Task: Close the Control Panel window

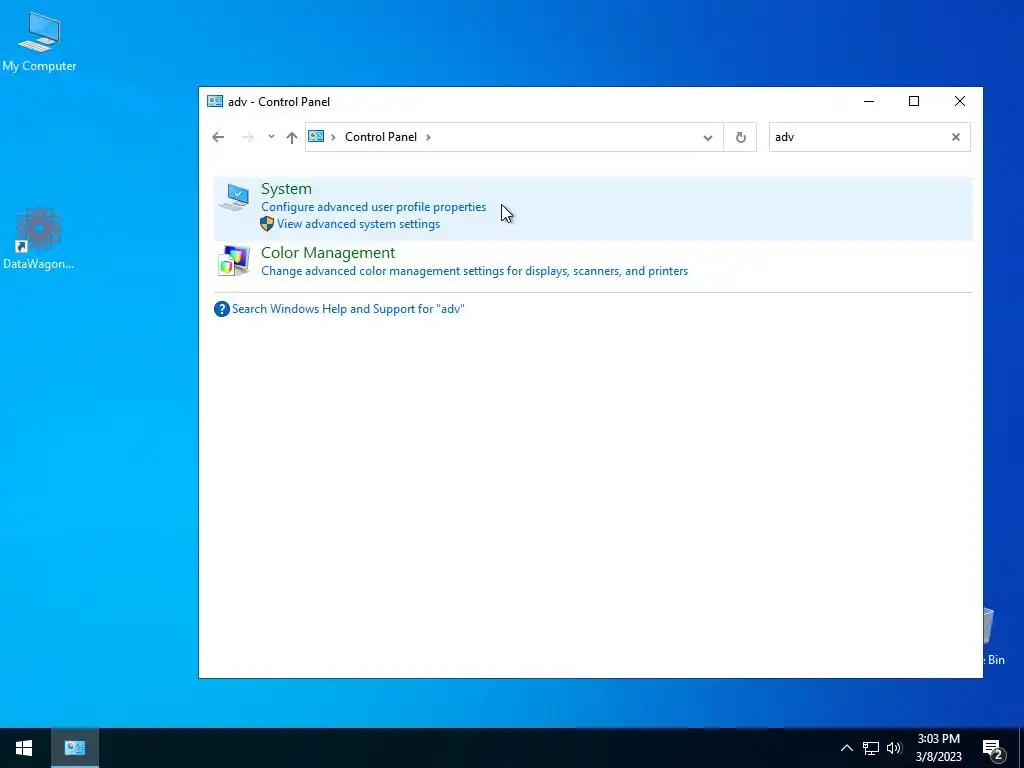Action: [x=960, y=101]
